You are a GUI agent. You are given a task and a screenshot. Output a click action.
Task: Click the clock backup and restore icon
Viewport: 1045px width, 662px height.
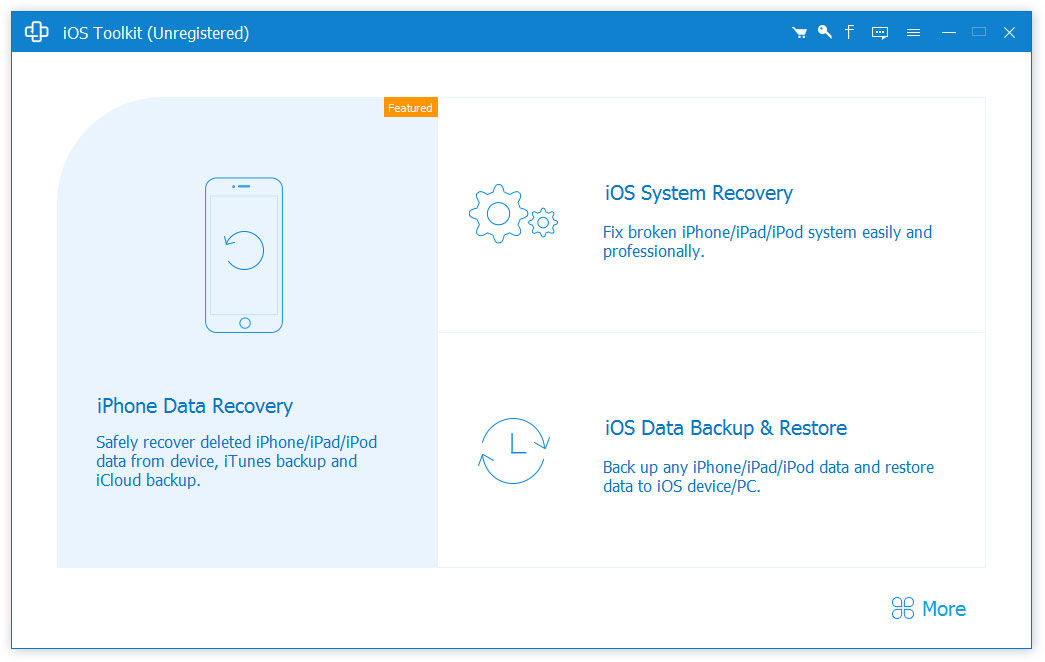click(513, 450)
